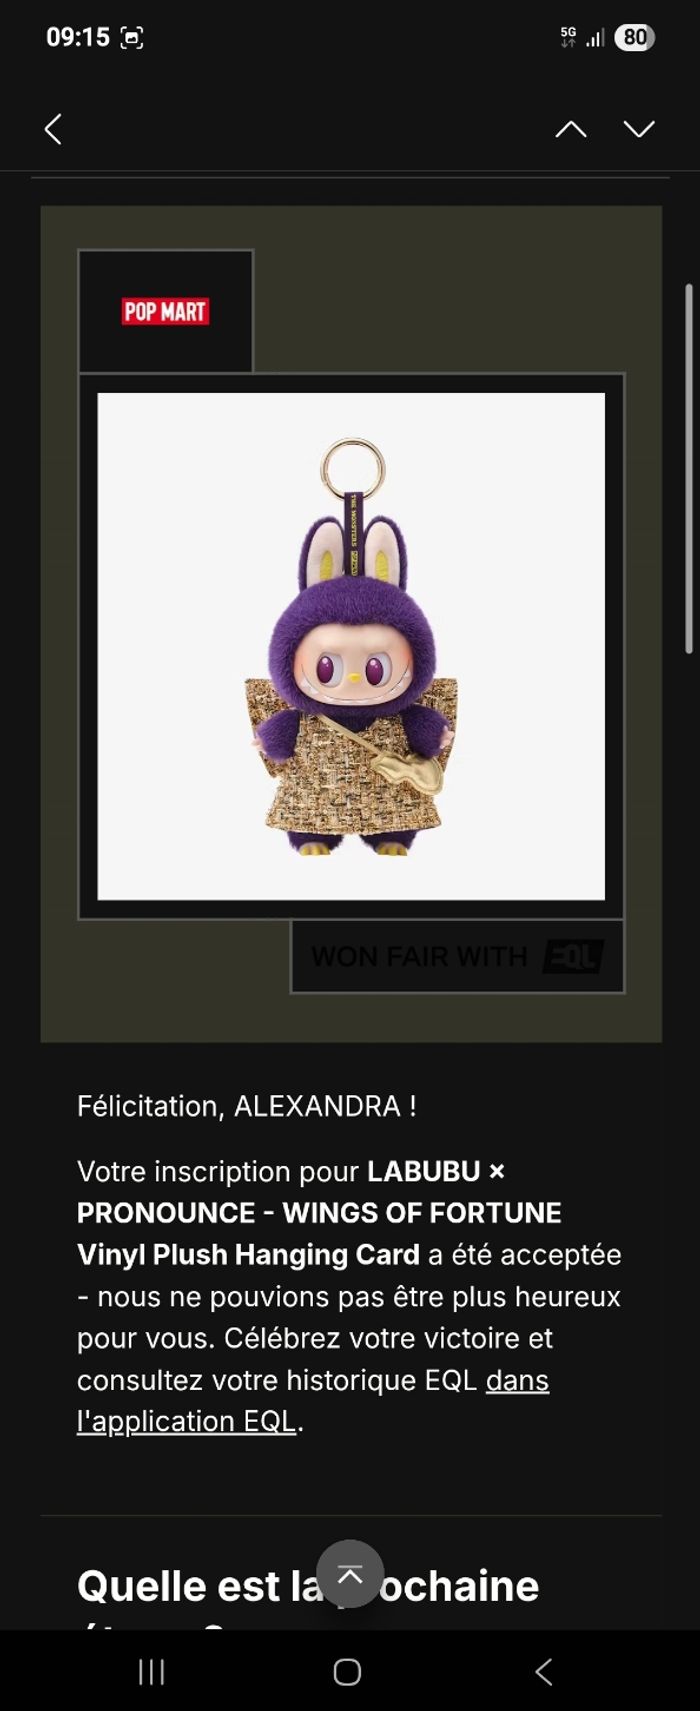The image size is (700, 1711).
Task: Tap the battery level indicator
Action: coord(634,38)
